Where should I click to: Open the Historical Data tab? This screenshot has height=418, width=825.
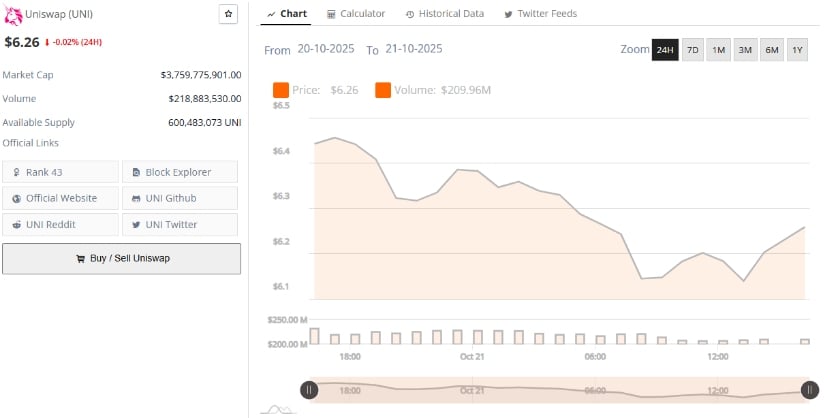pyautogui.click(x=445, y=14)
